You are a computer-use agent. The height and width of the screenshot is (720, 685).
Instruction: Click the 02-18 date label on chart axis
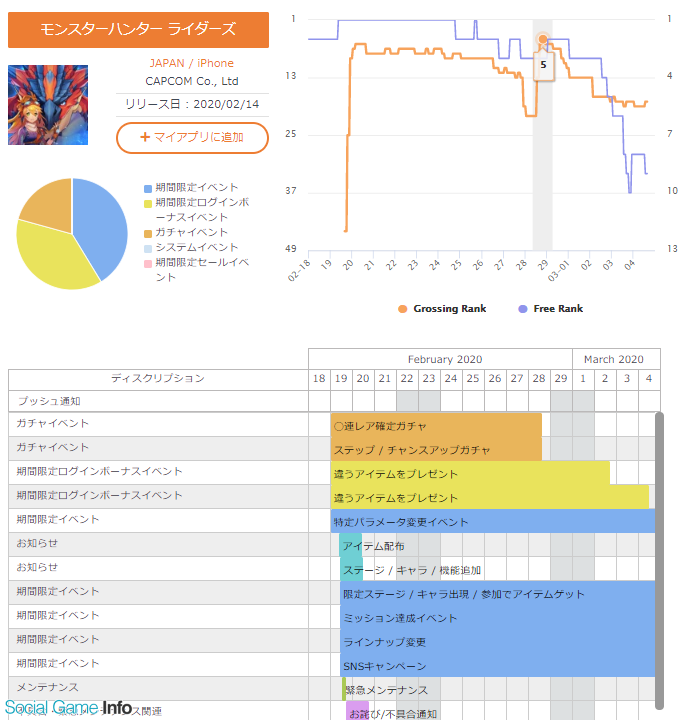(299, 270)
